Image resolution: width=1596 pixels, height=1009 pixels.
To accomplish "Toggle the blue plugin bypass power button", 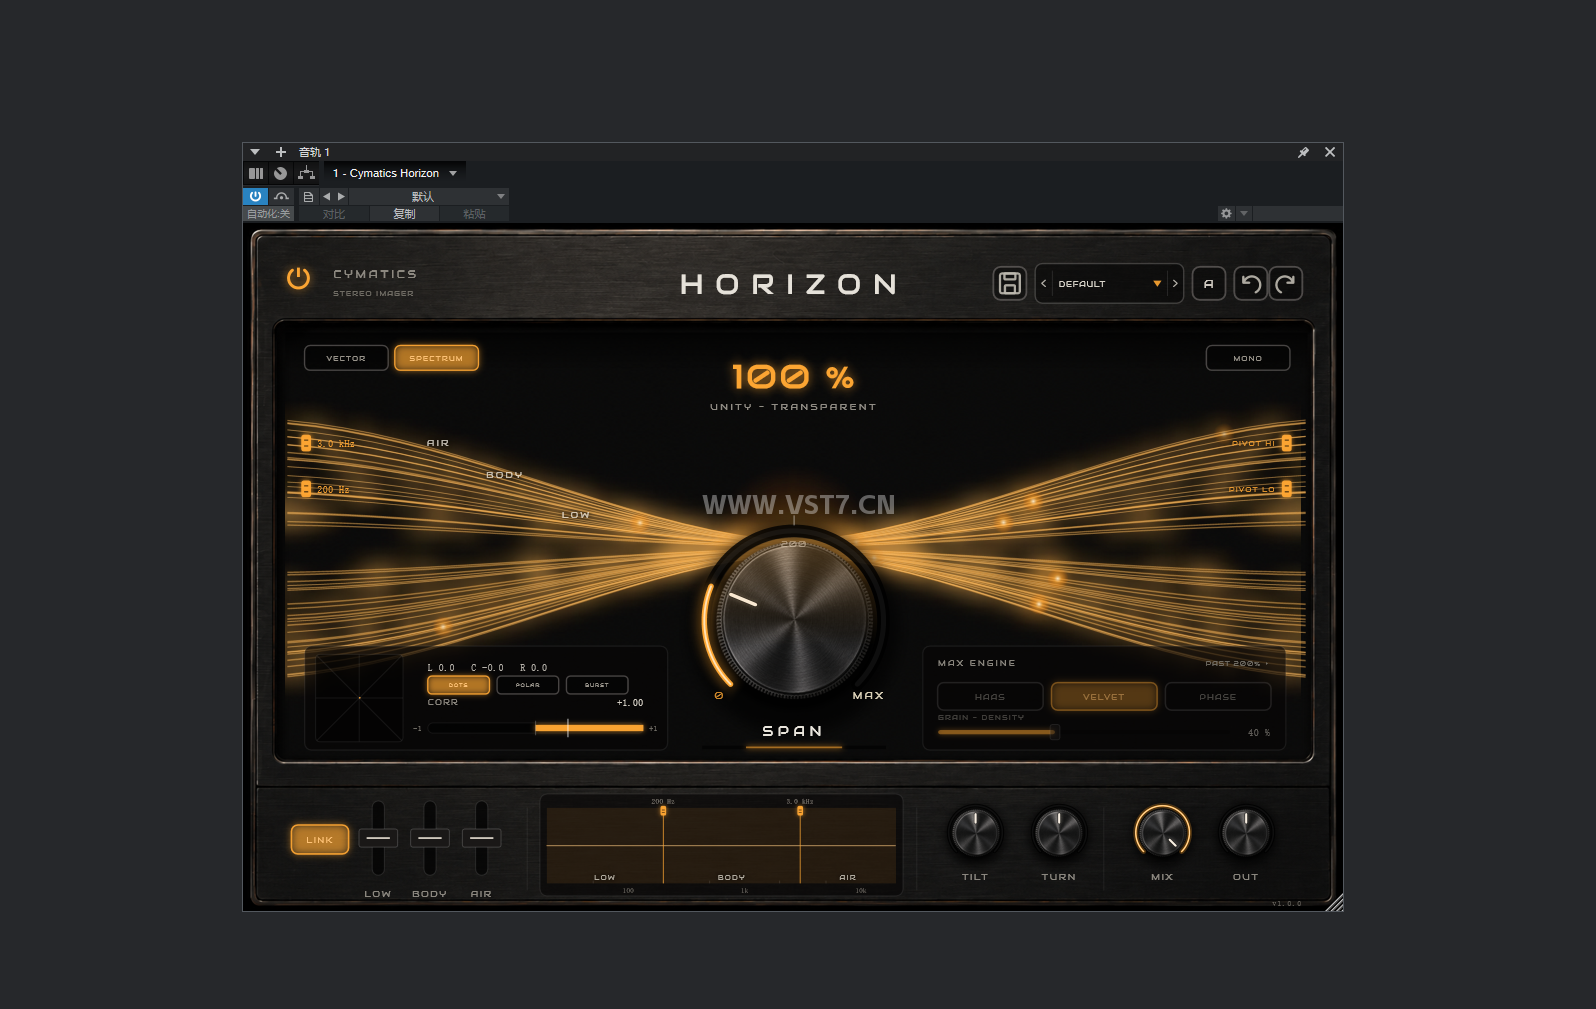I will [255, 196].
